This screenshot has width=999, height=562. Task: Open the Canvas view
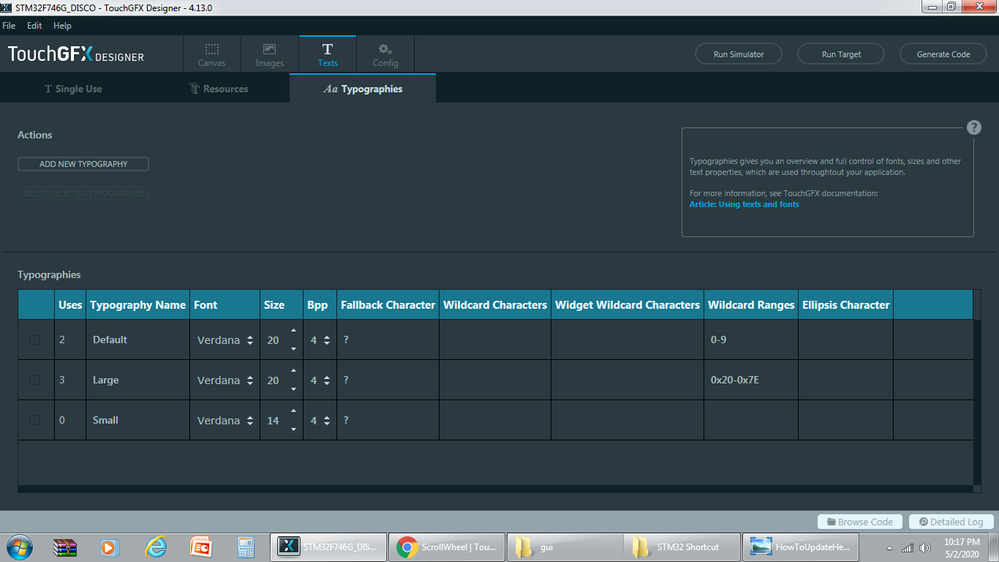coord(212,54)
